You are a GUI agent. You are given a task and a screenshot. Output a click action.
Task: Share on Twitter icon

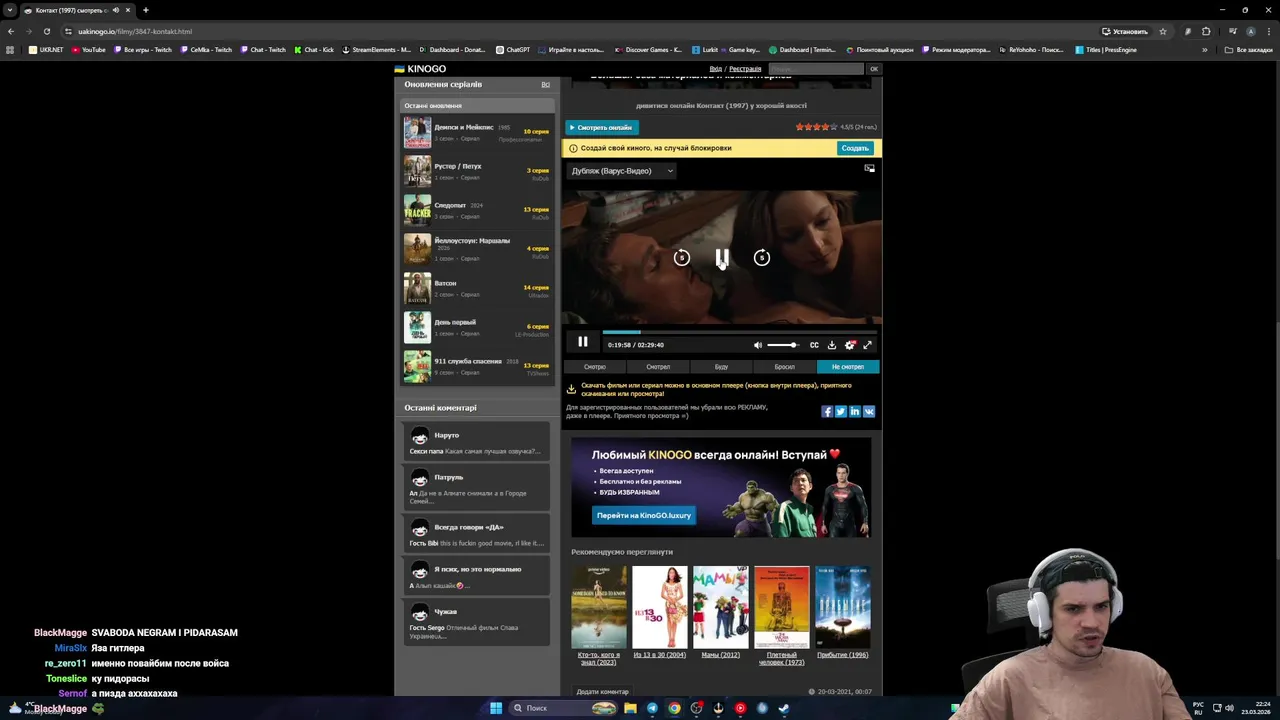click(841, 411)
